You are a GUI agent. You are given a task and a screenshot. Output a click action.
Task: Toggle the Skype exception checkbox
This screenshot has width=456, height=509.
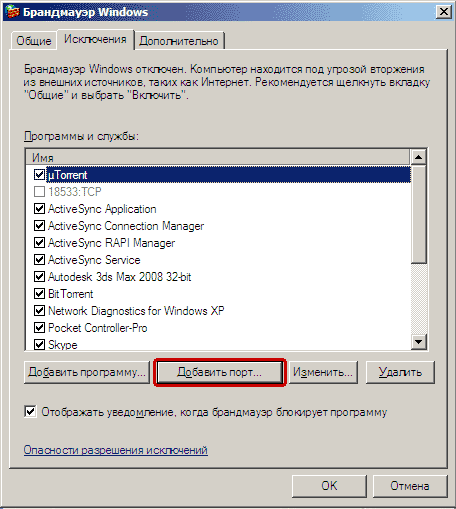point(39,344)
